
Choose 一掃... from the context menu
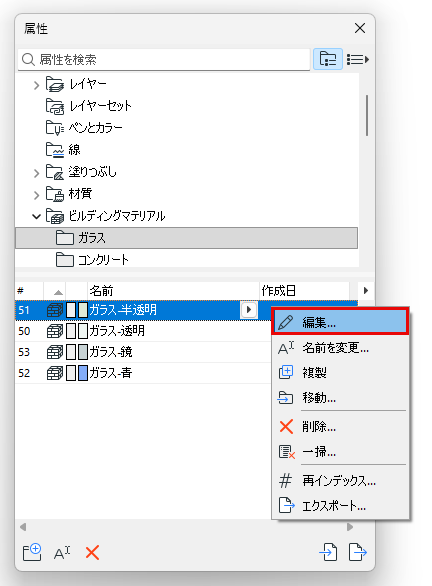point(340,452)
